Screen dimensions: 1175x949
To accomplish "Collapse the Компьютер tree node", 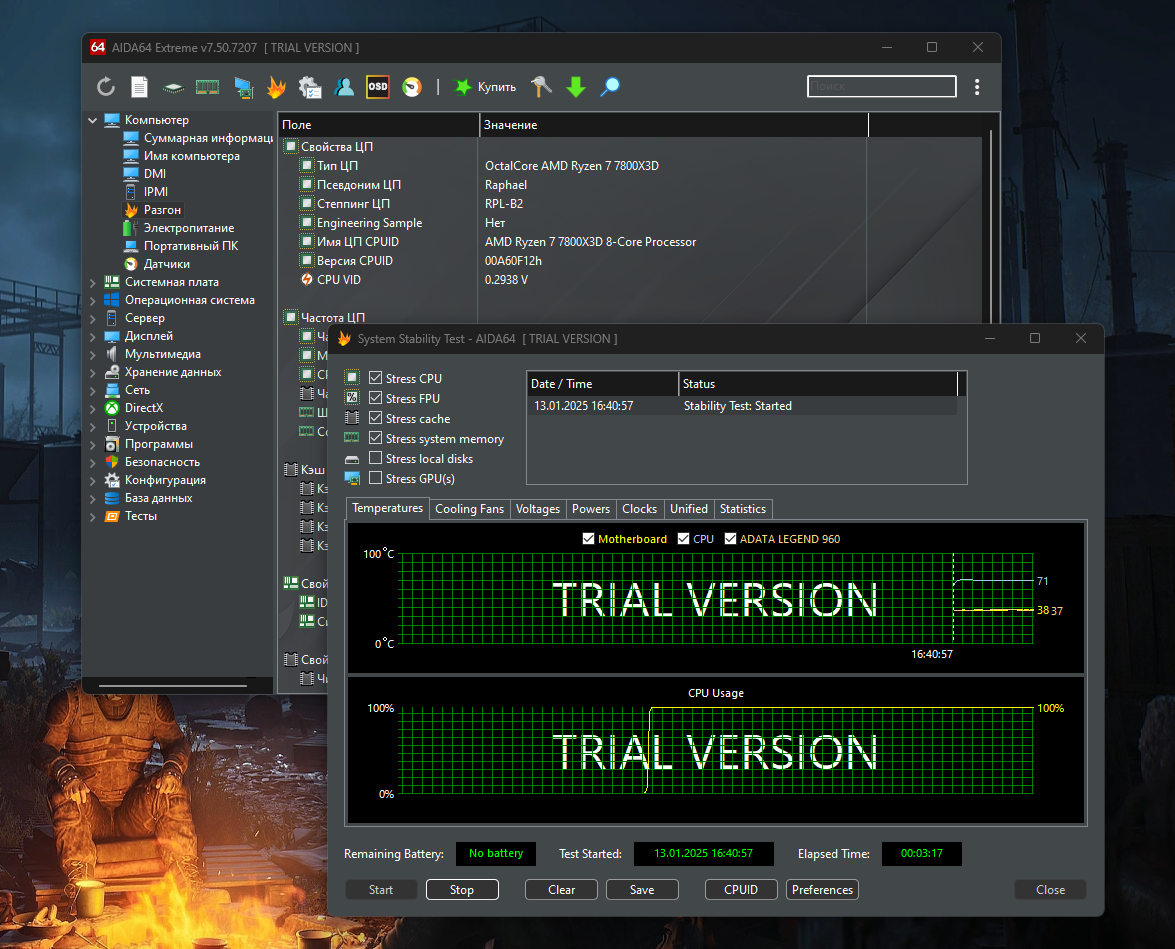I will pyautogui.click(x=93, y=120).
